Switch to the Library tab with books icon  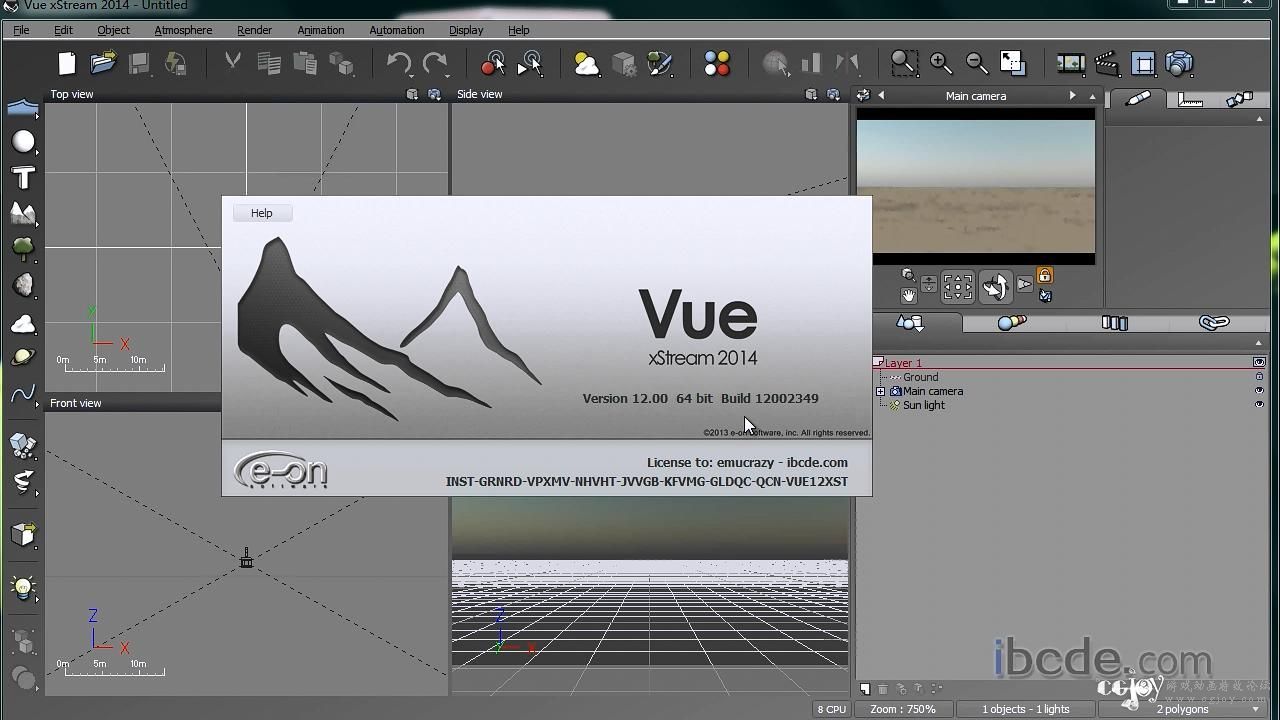[1114, 323]
